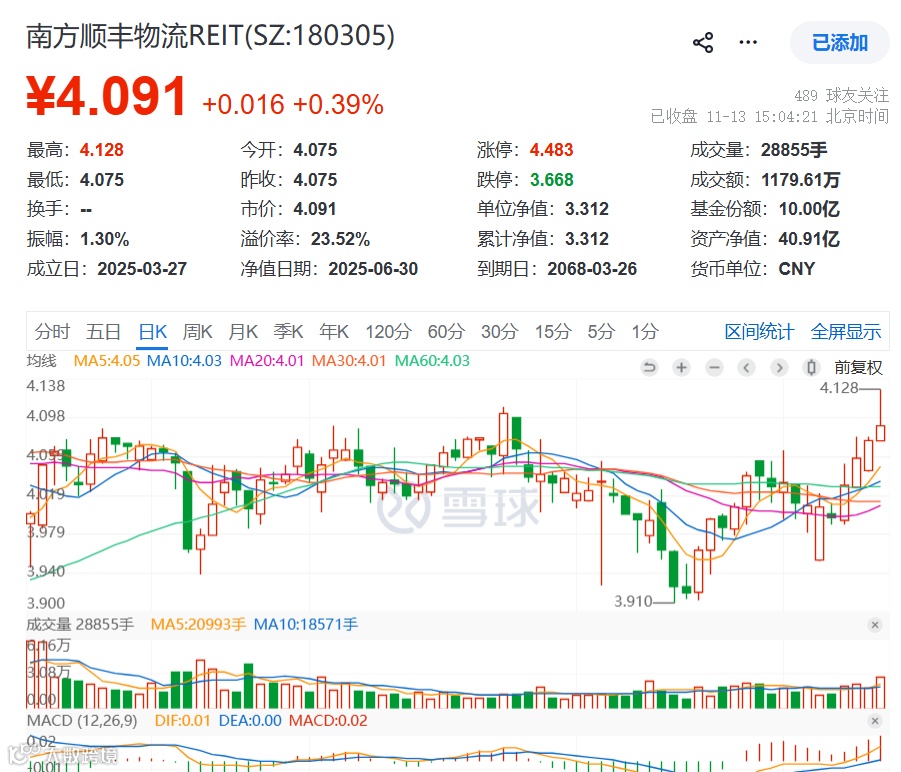Click the MA5:4.05 moving average label

[107, 361]
